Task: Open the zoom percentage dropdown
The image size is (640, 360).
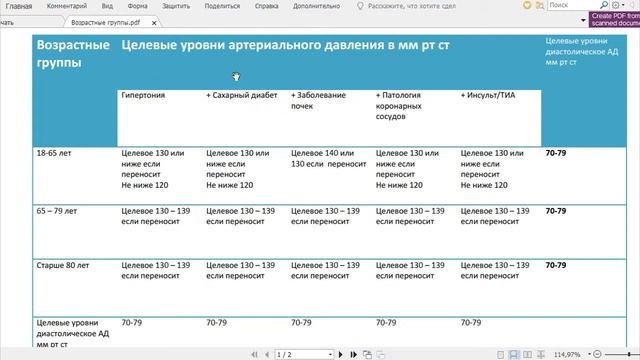Action: click(589, 354)
